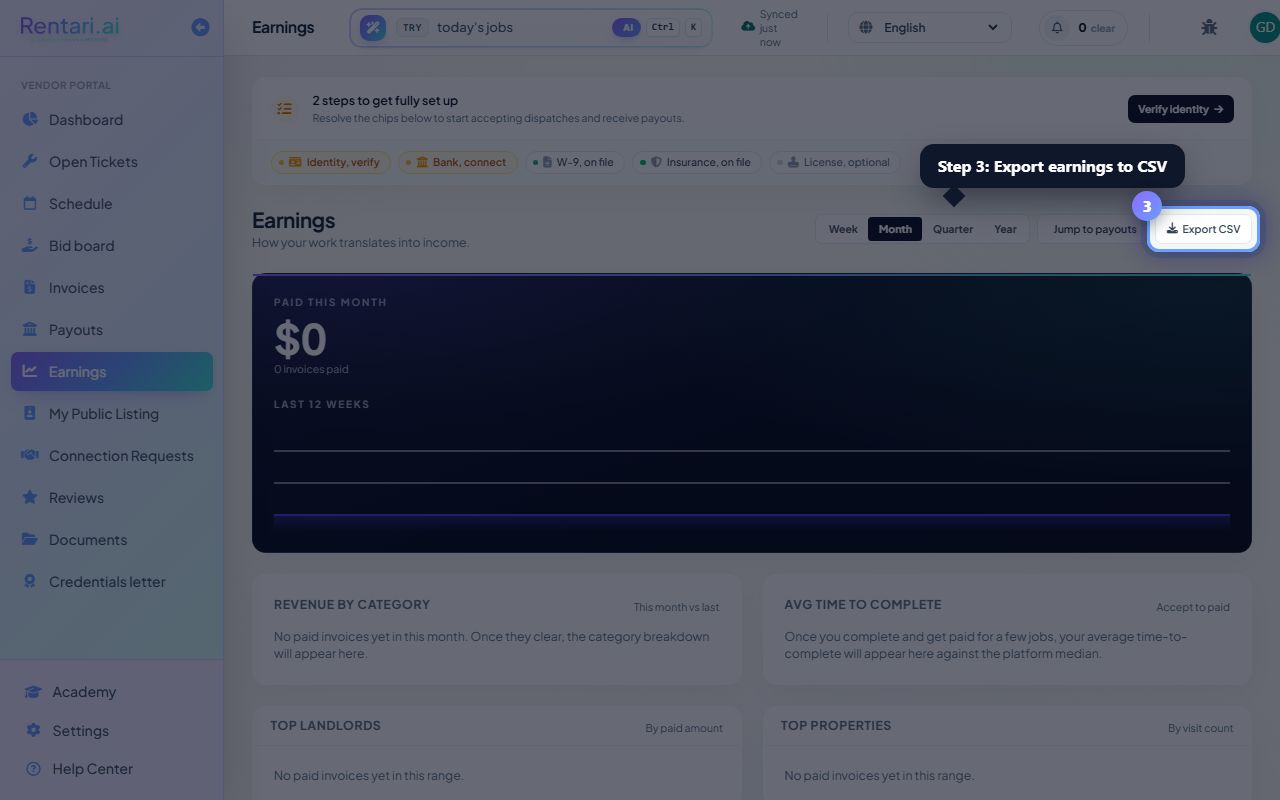
Task: Click the Bid board tag icon
Action: click(30, 246)
